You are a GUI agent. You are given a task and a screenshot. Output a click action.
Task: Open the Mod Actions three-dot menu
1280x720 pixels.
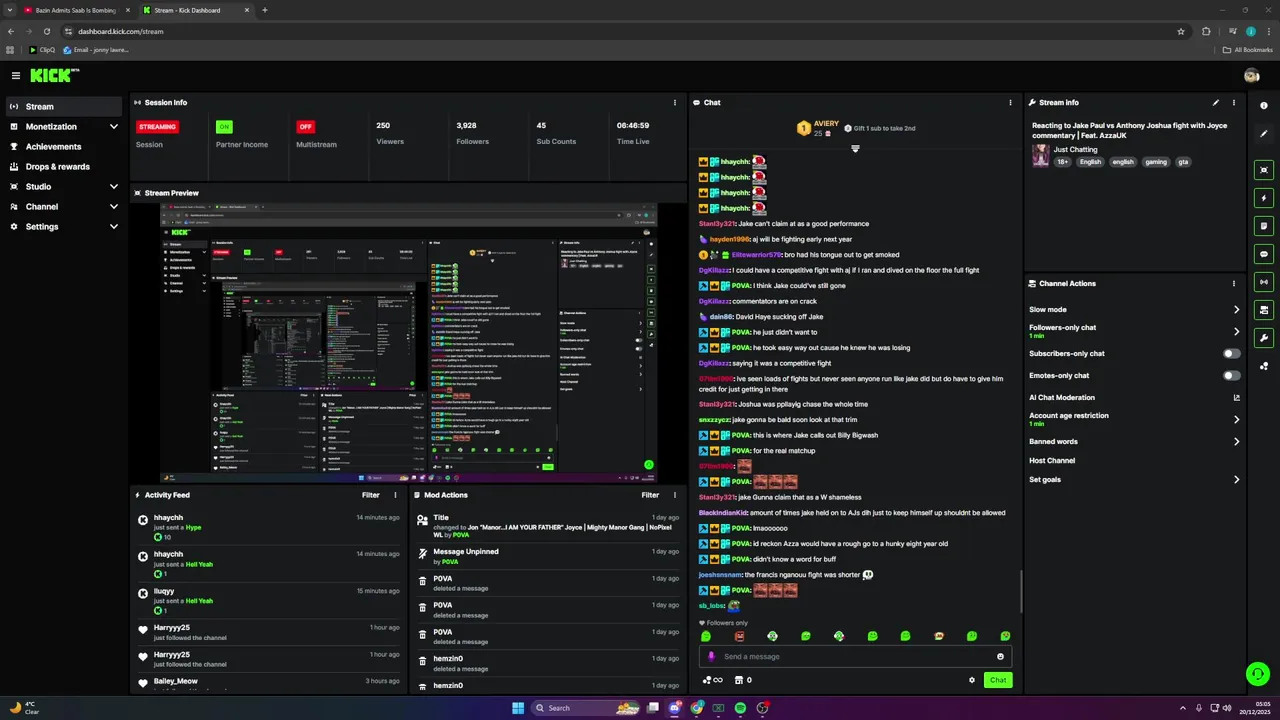pos(675,495)
